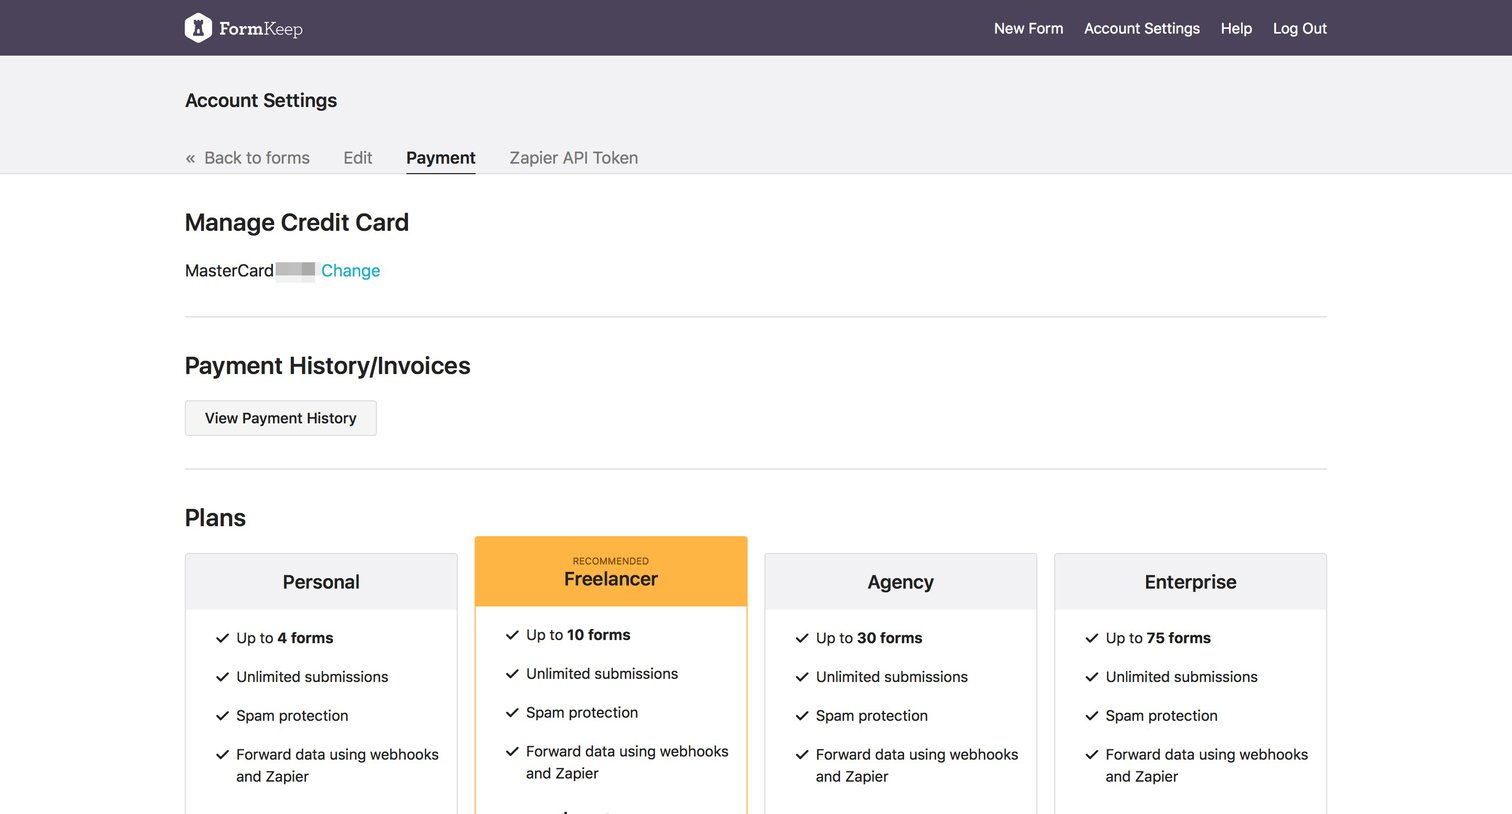
Task: Click Change to update the credit card
Action: (x=350, y=271)
